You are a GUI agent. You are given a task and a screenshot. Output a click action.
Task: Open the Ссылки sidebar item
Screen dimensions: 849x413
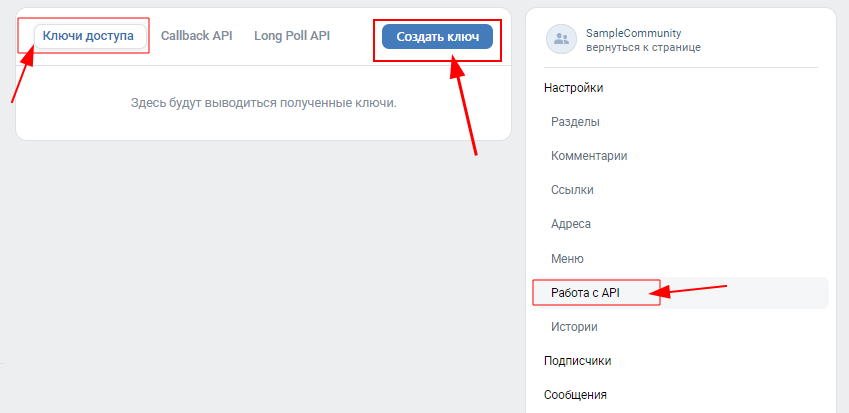tap(572, 190)
